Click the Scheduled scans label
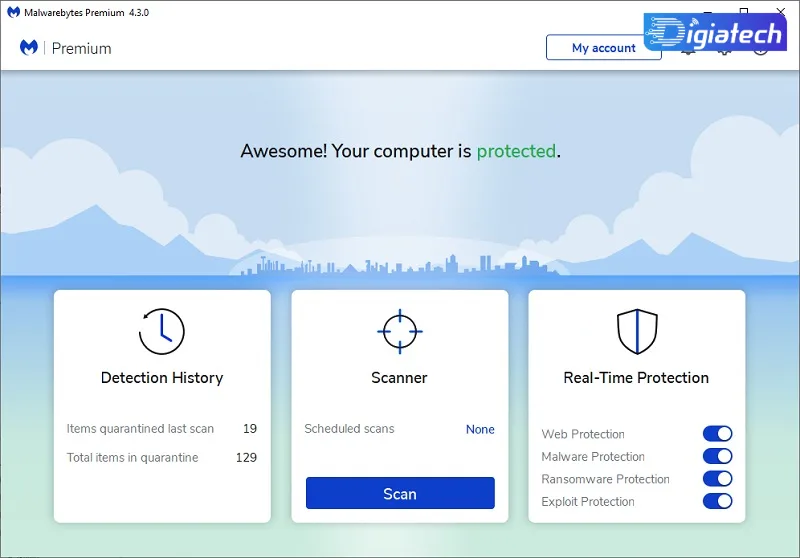 point(349,428)
